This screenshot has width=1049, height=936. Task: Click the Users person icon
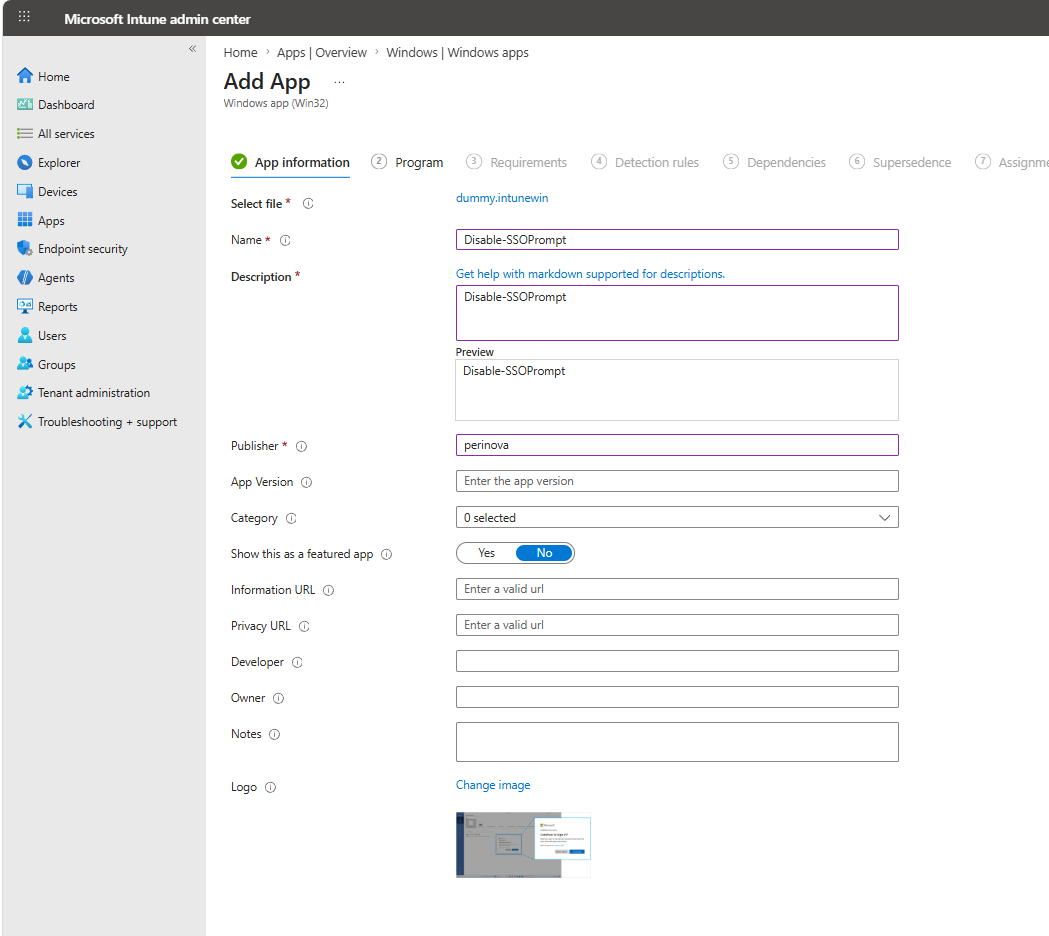[25, 335]
